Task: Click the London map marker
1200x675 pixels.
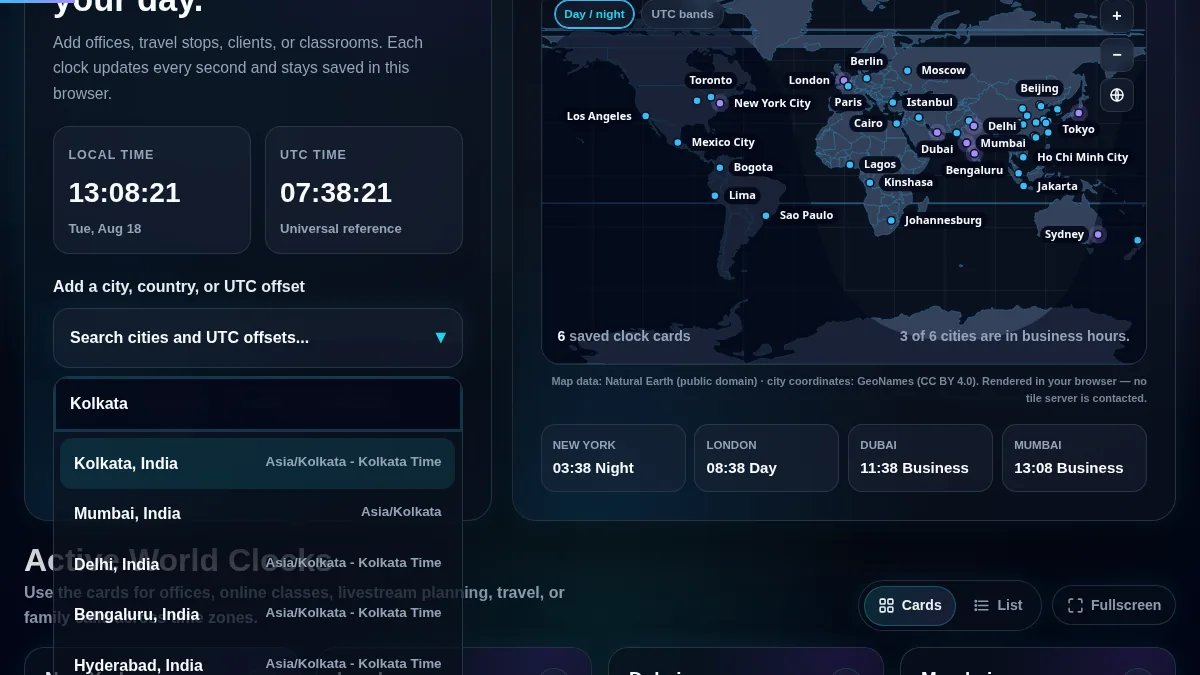Action: pyautogui.click(x=843, y=80)
